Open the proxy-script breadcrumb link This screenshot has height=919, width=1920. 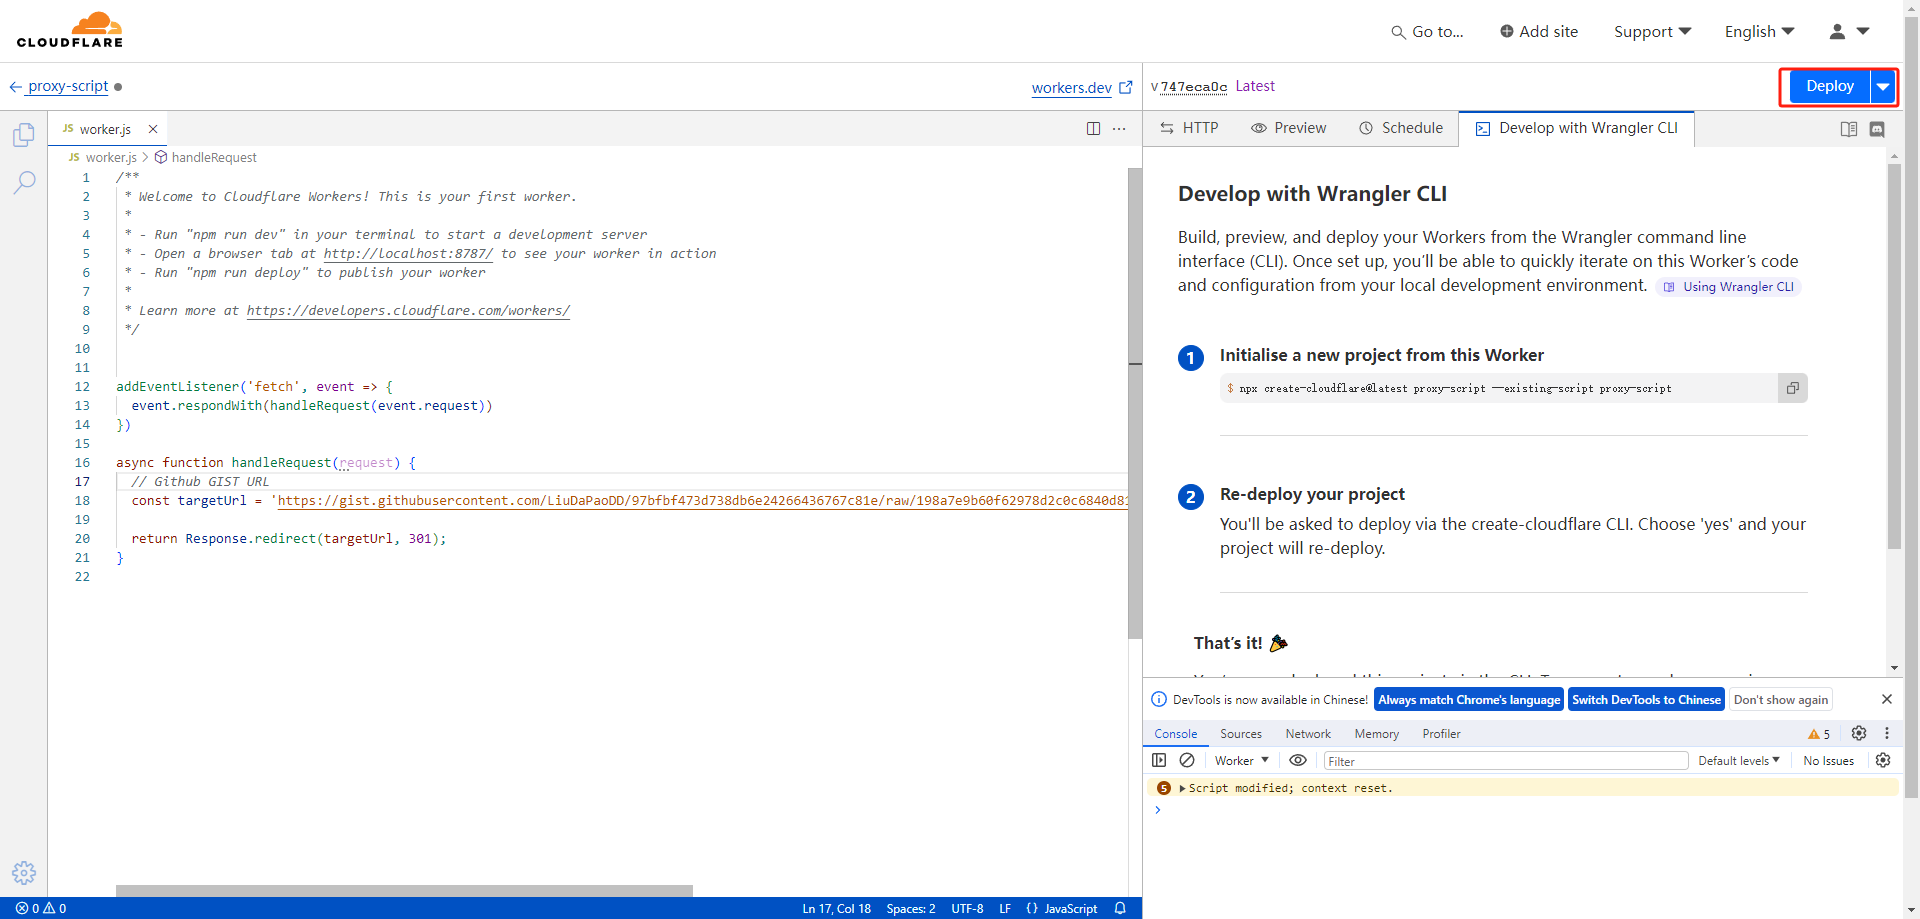point(68,86)
